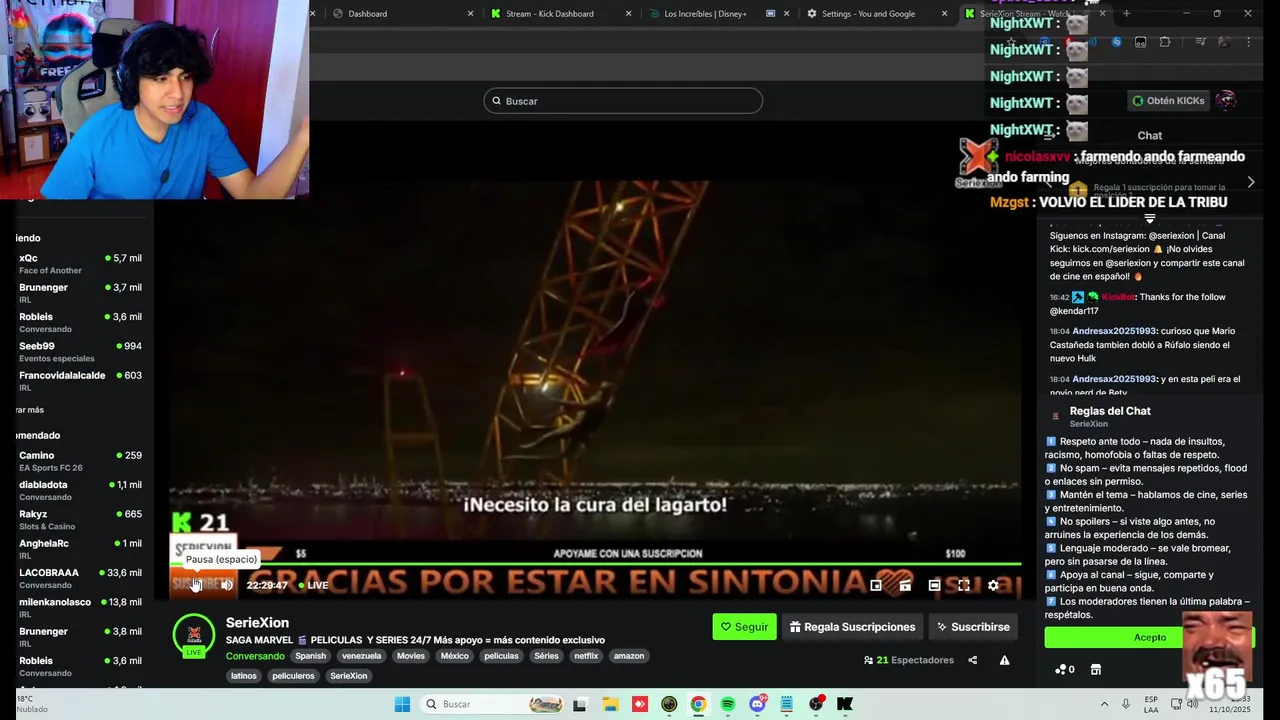Screen dimensions: 1280x720
Task: Open Andresax20251993 username in chat
Action: (x=1114, y=331)
